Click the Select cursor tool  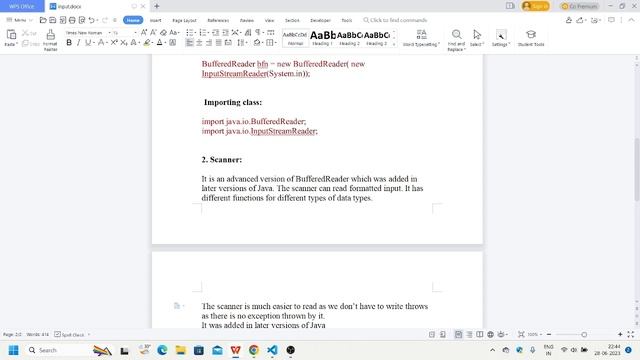(477, 38)
